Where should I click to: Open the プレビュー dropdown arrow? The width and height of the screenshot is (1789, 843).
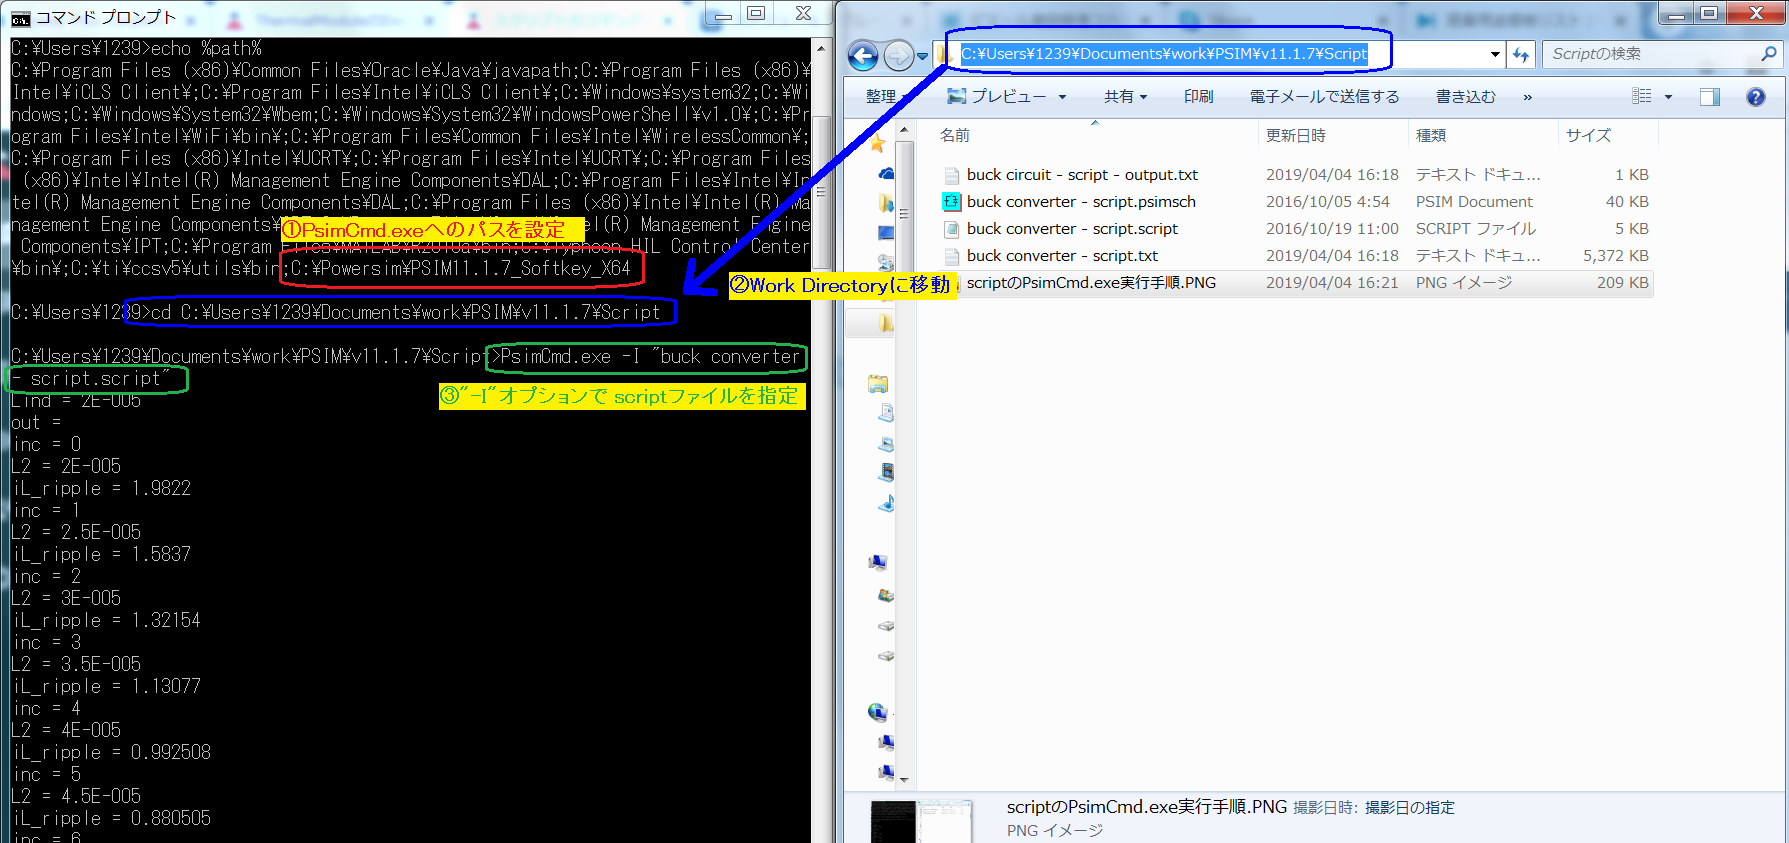tap(1062, 97)
